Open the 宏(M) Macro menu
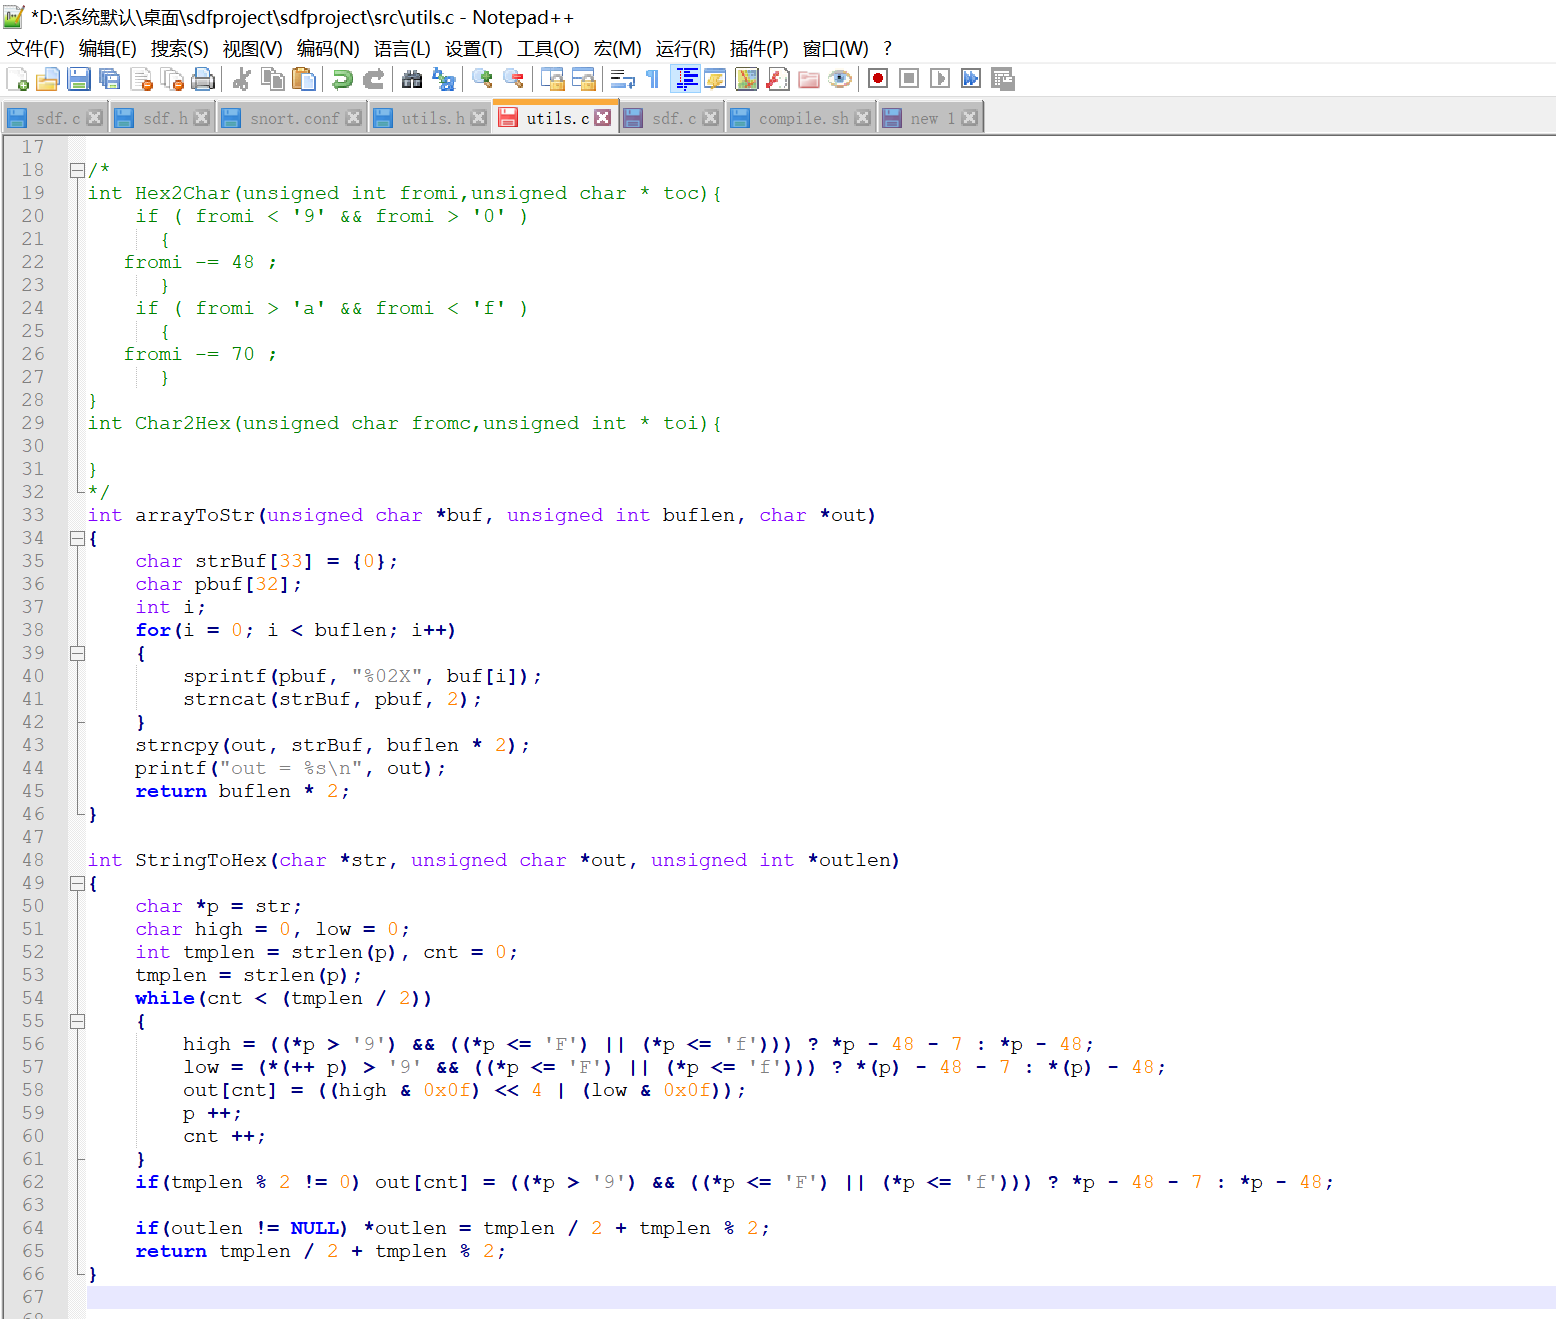Image resolution: width=1556 pixels, height=1319 pixels. pos(617,49)
